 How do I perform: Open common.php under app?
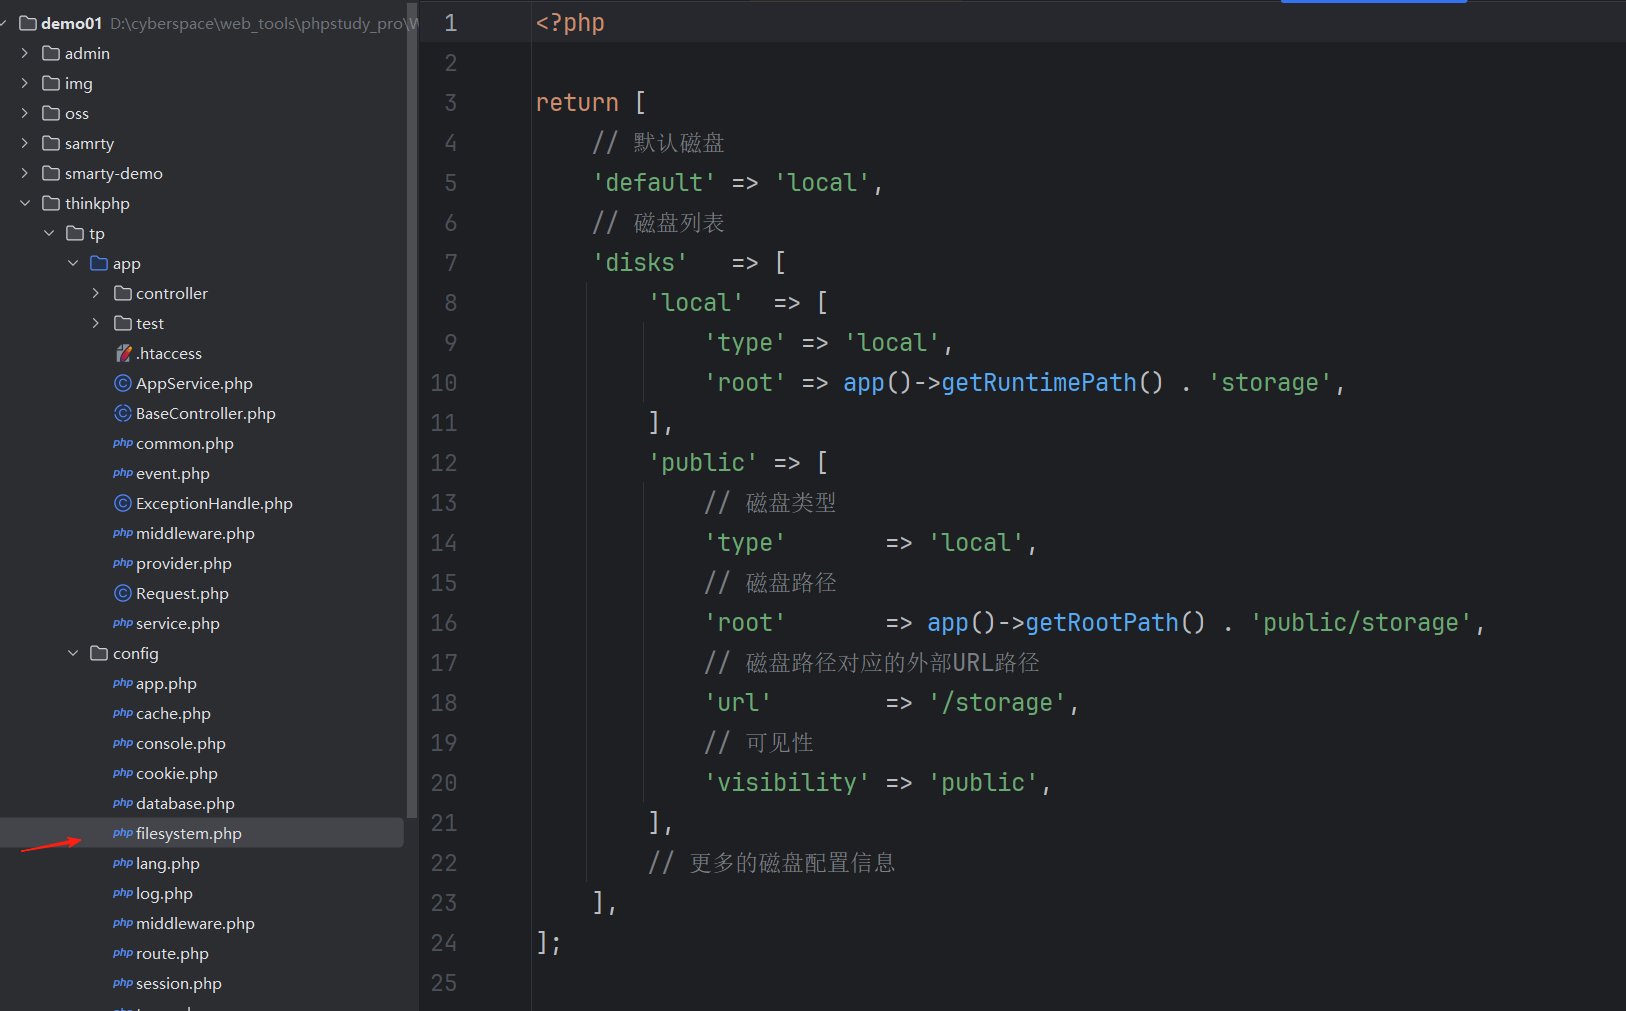point(185,443)
